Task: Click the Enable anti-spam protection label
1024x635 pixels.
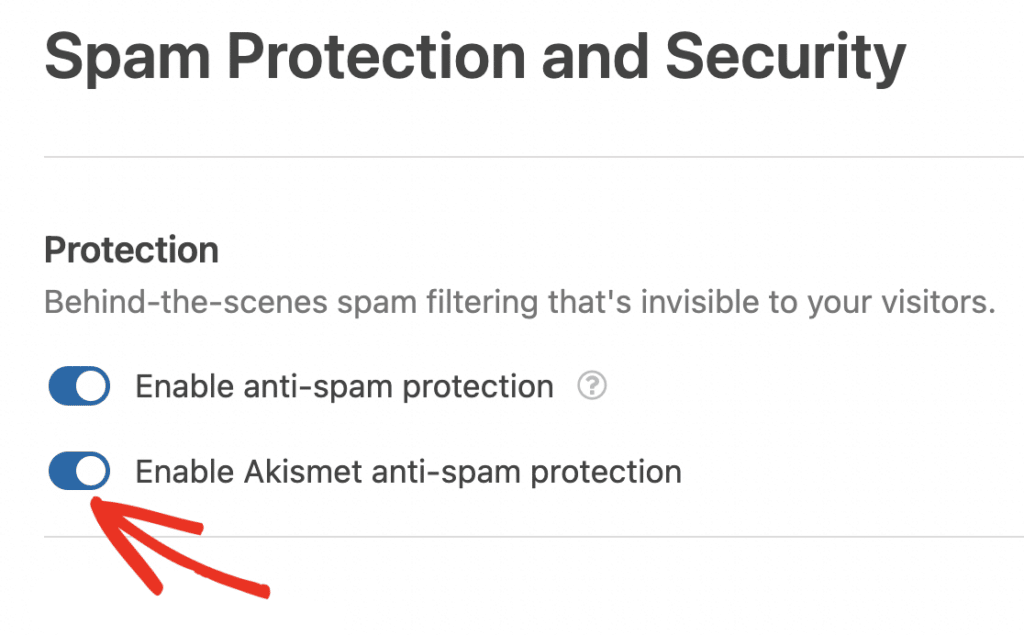Action: [344, 386]
